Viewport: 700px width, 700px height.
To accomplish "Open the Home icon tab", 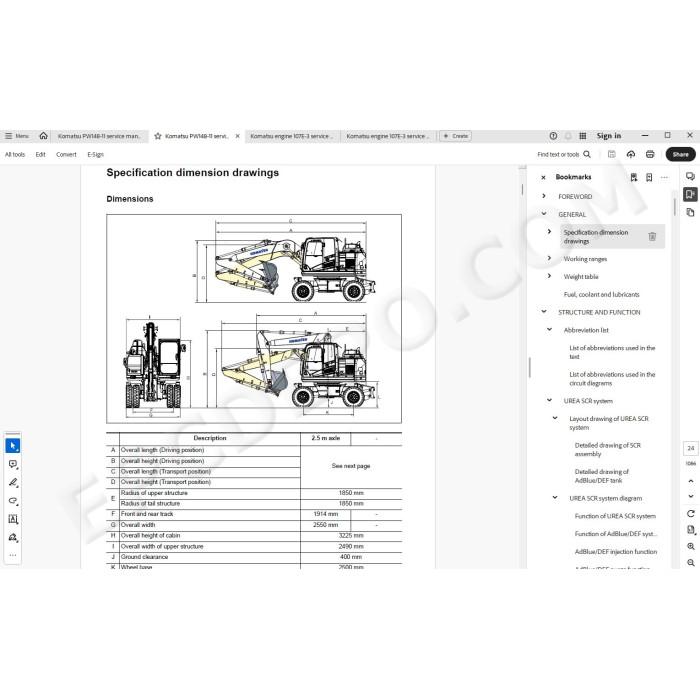I will pyautogui.click(x=43, y=136).
